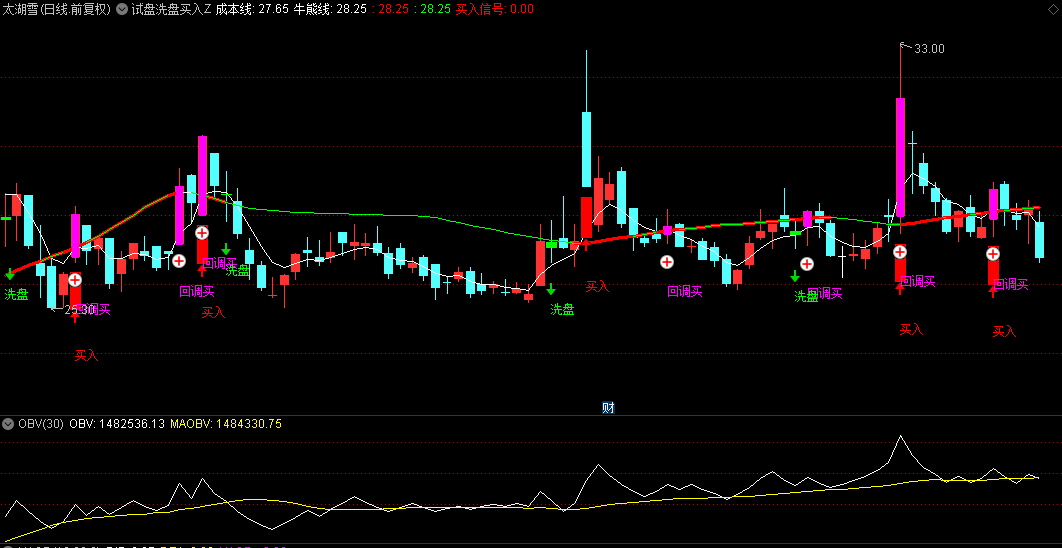This screenshot has width=1062, height=548.
Task: Click the yellow MAOBV: 1484330.75 value
Action: click(x=226, y=424)
